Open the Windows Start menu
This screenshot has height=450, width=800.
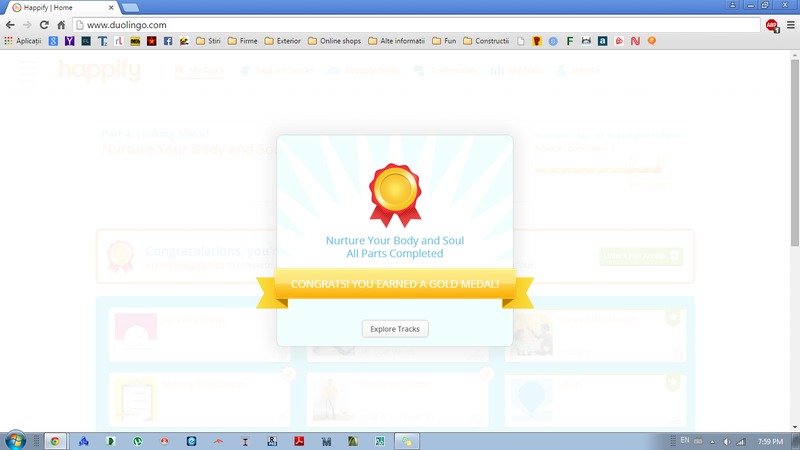(15, 441)
